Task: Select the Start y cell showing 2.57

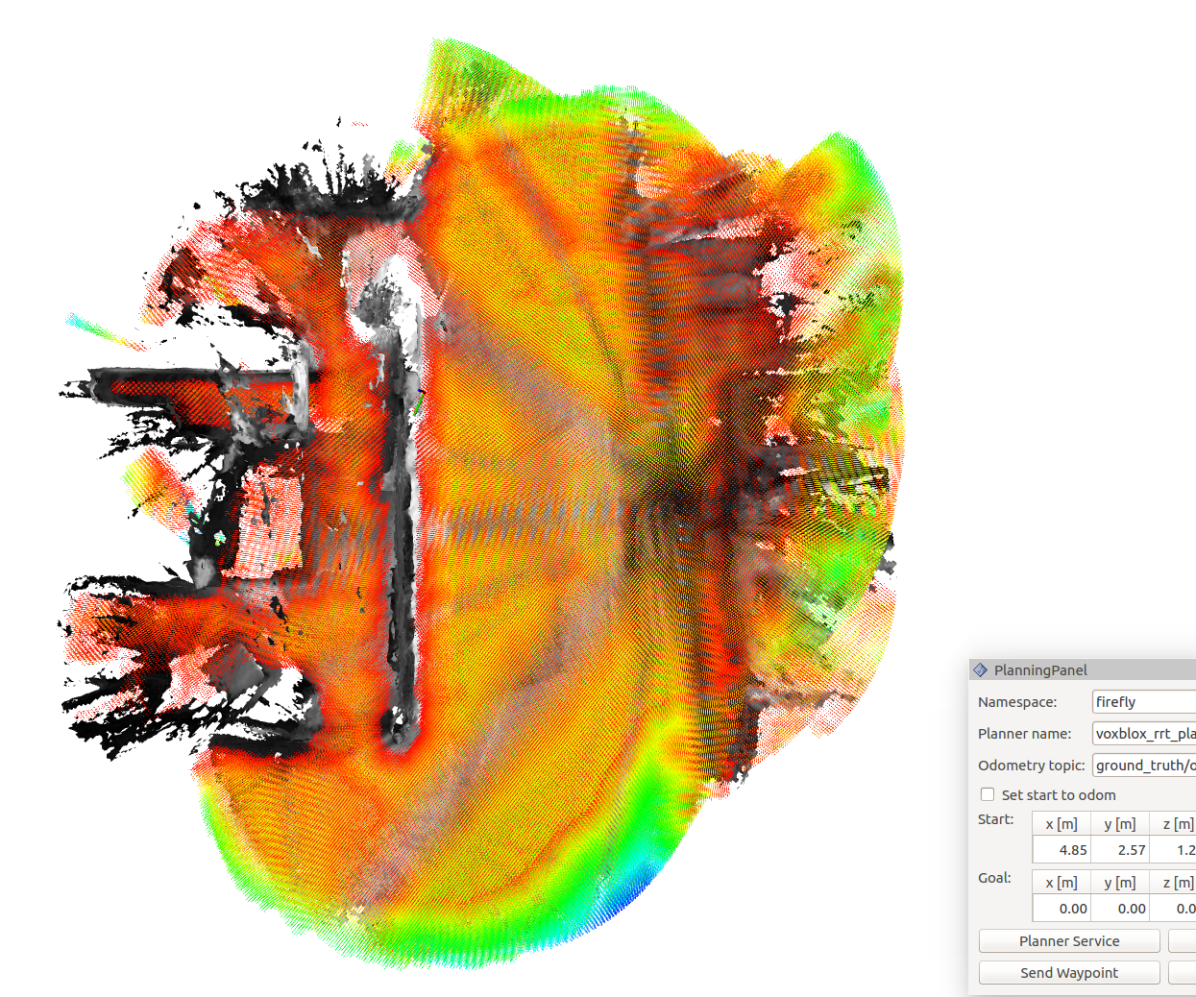Action: click(1120, 850)
